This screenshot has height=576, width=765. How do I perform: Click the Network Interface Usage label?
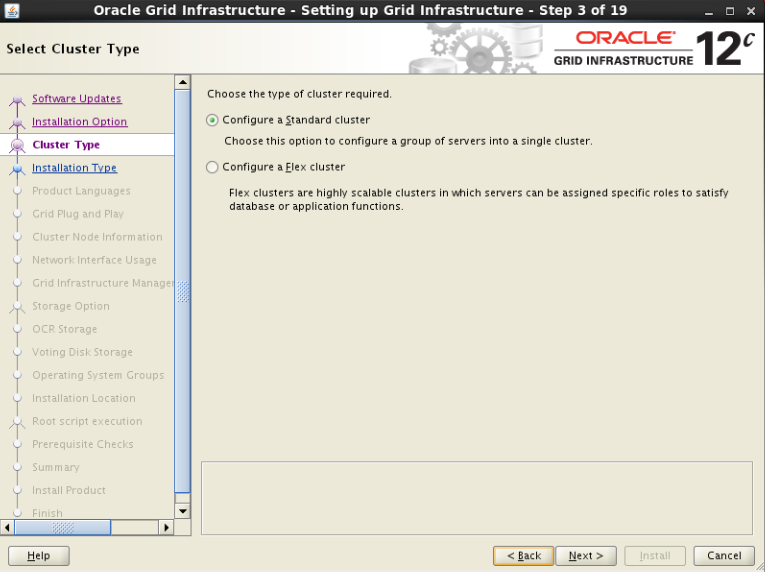coord(94,260)
